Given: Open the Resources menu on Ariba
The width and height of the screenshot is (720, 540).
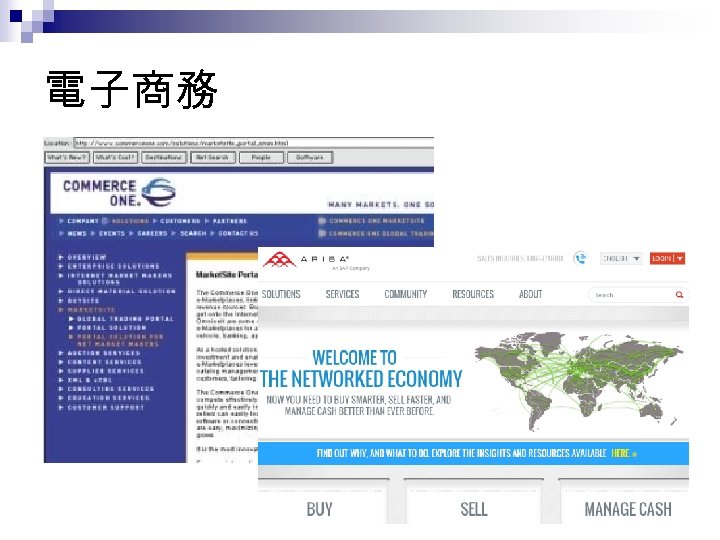Looking at the screenshot, I should (x=473, y=294).
